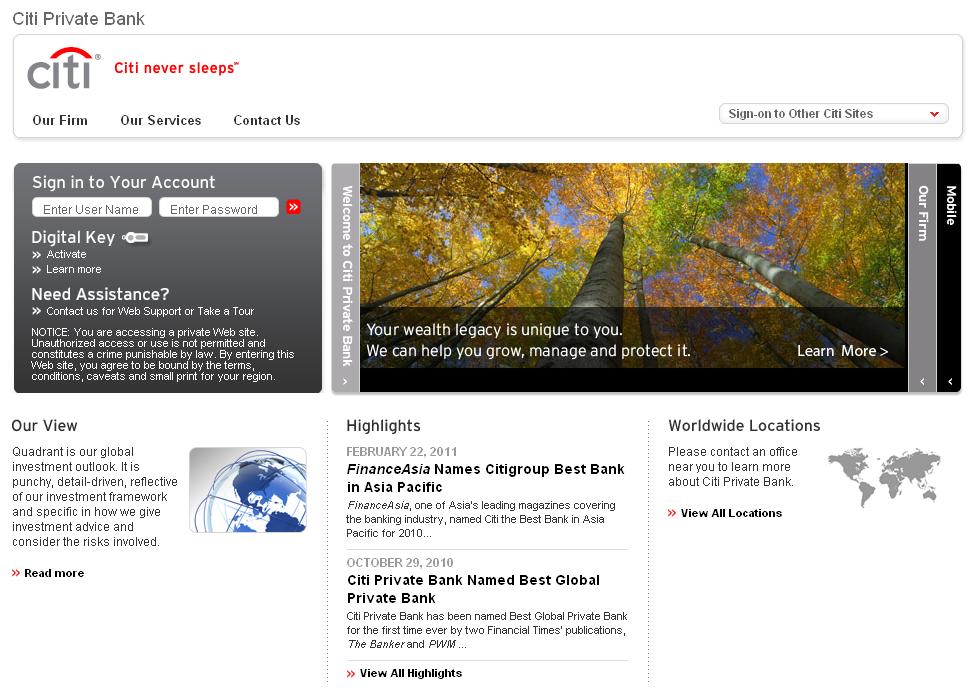Click the Need Assistance? heading

coord(100,294)
